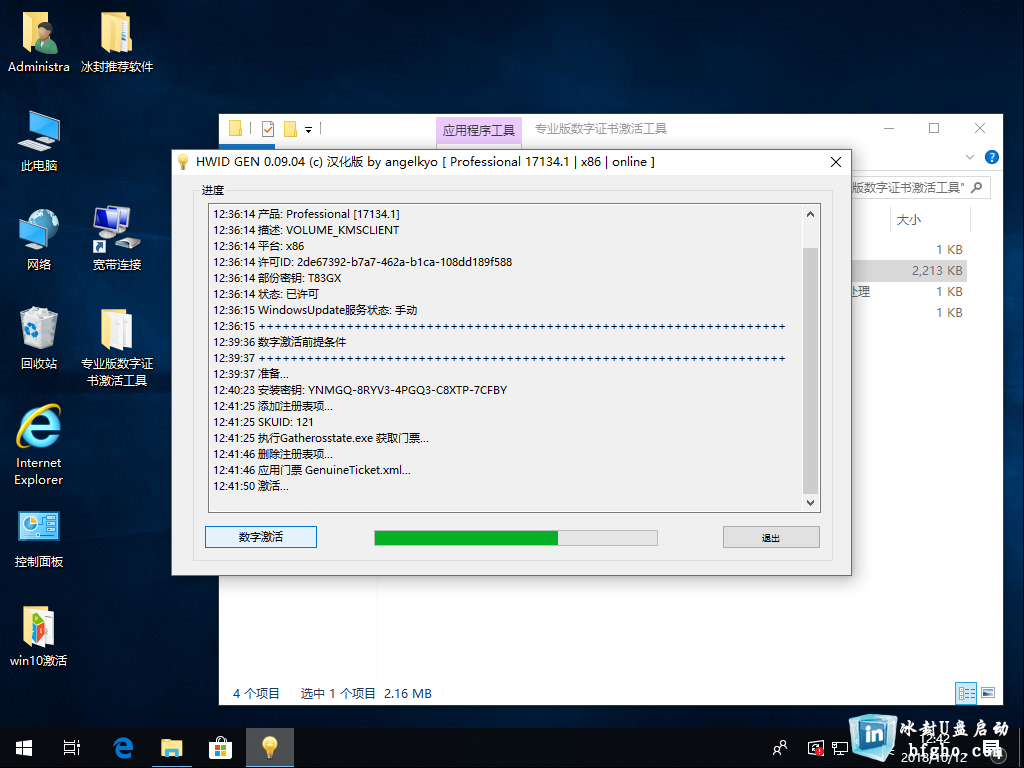Open the quick access toolbar customize dropdown
The image size is (1024, 768).
(308, 129)
